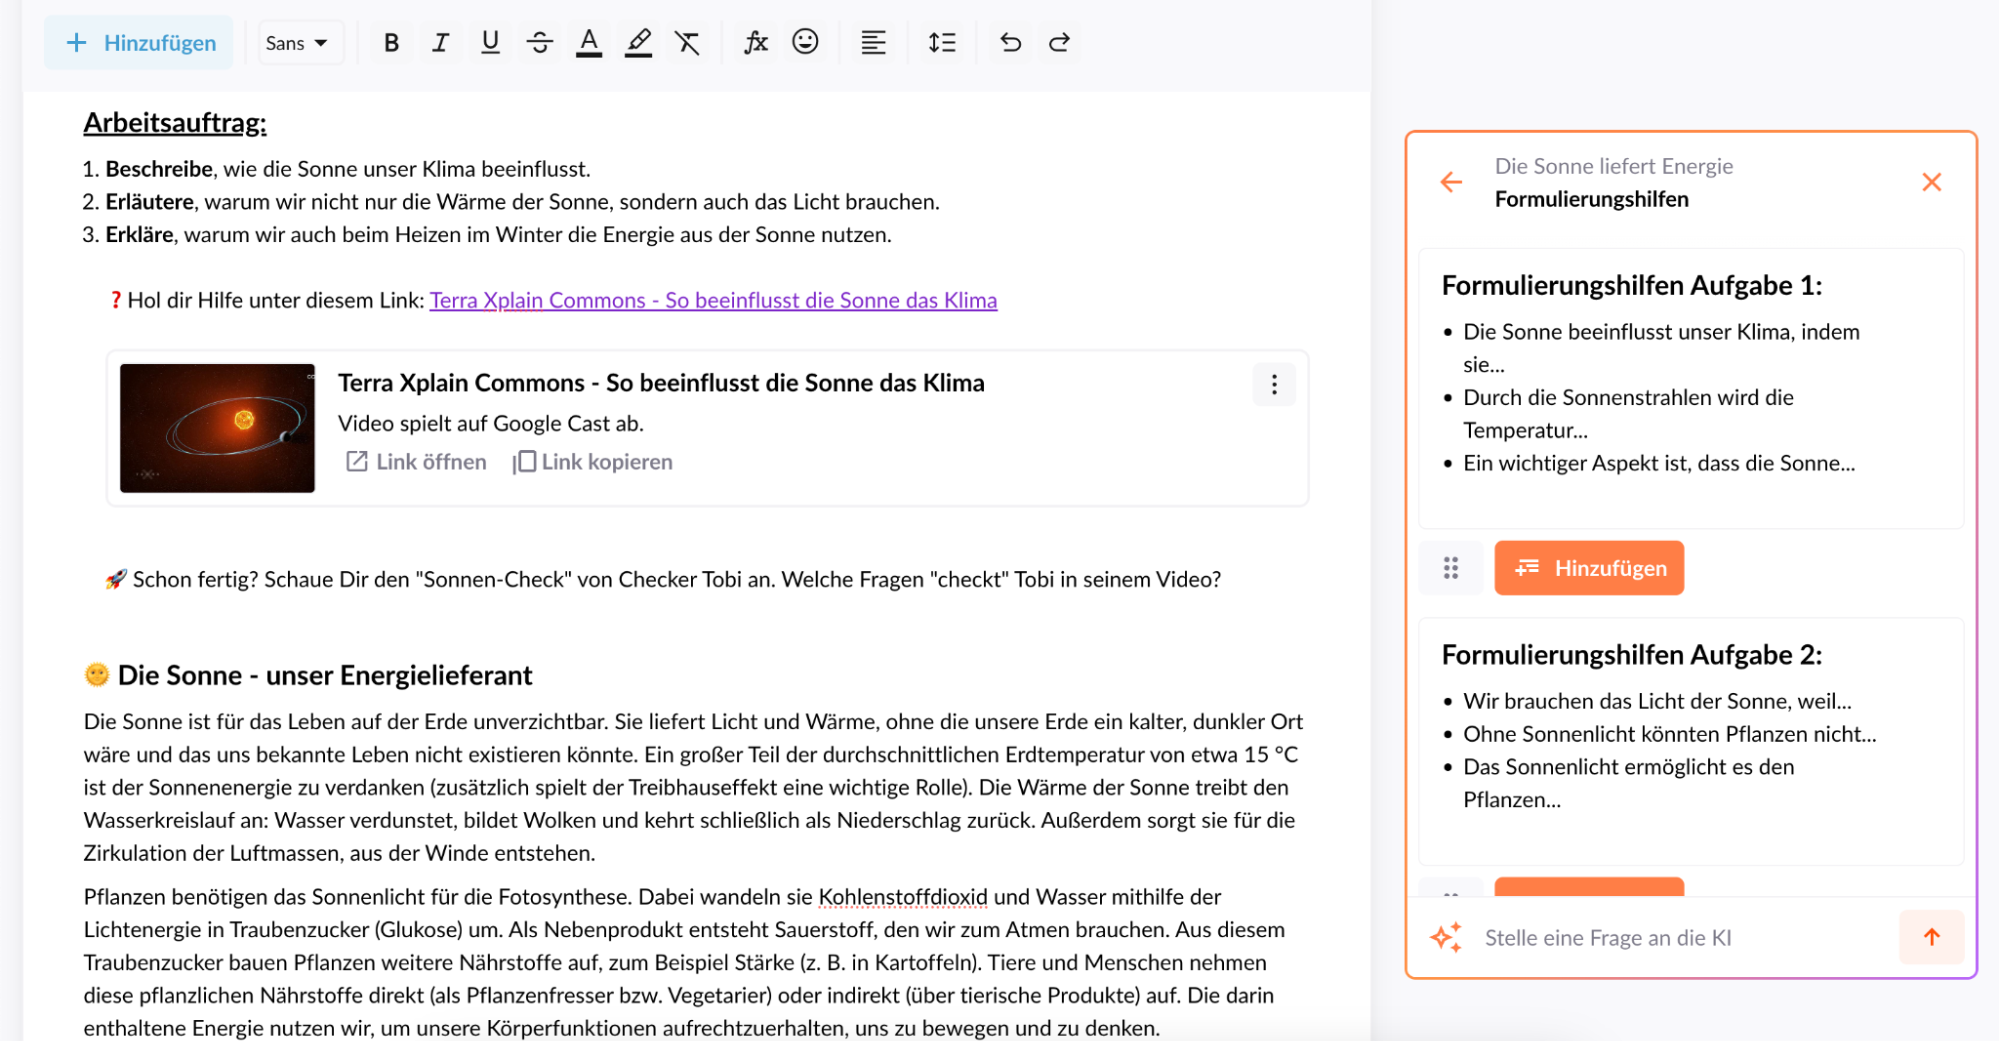
Task: Insert a formula with the fx icon
Action: pyautogui.click(x=756, y=42)
